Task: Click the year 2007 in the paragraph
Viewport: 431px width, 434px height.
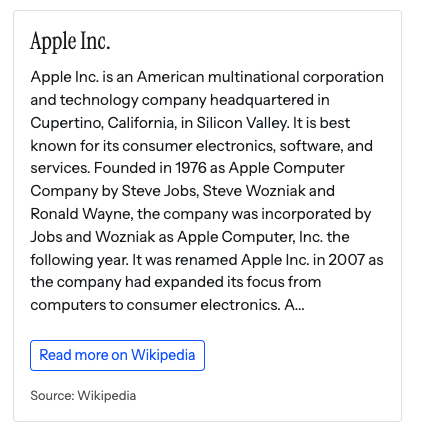Action: (347, 260)
